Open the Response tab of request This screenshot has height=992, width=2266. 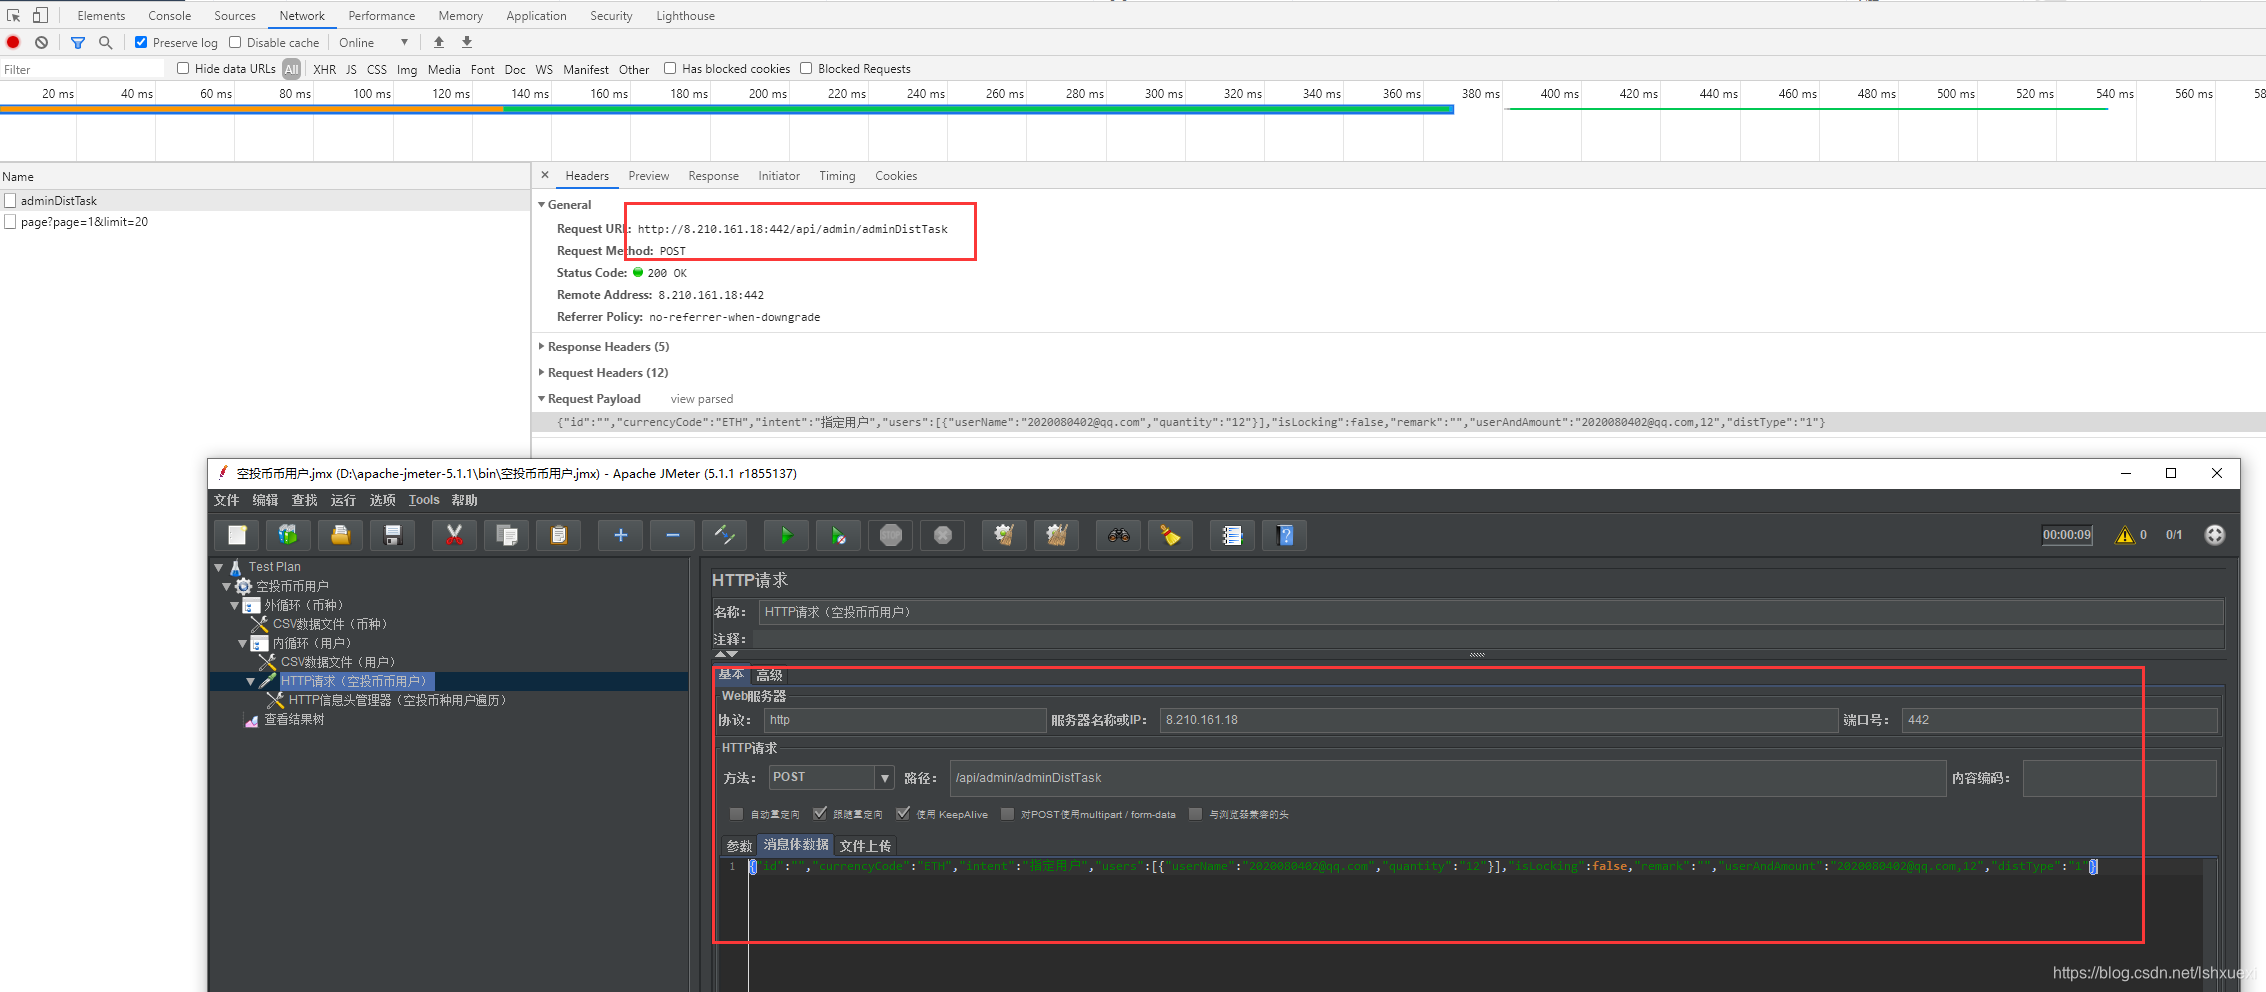click(713, 175)
